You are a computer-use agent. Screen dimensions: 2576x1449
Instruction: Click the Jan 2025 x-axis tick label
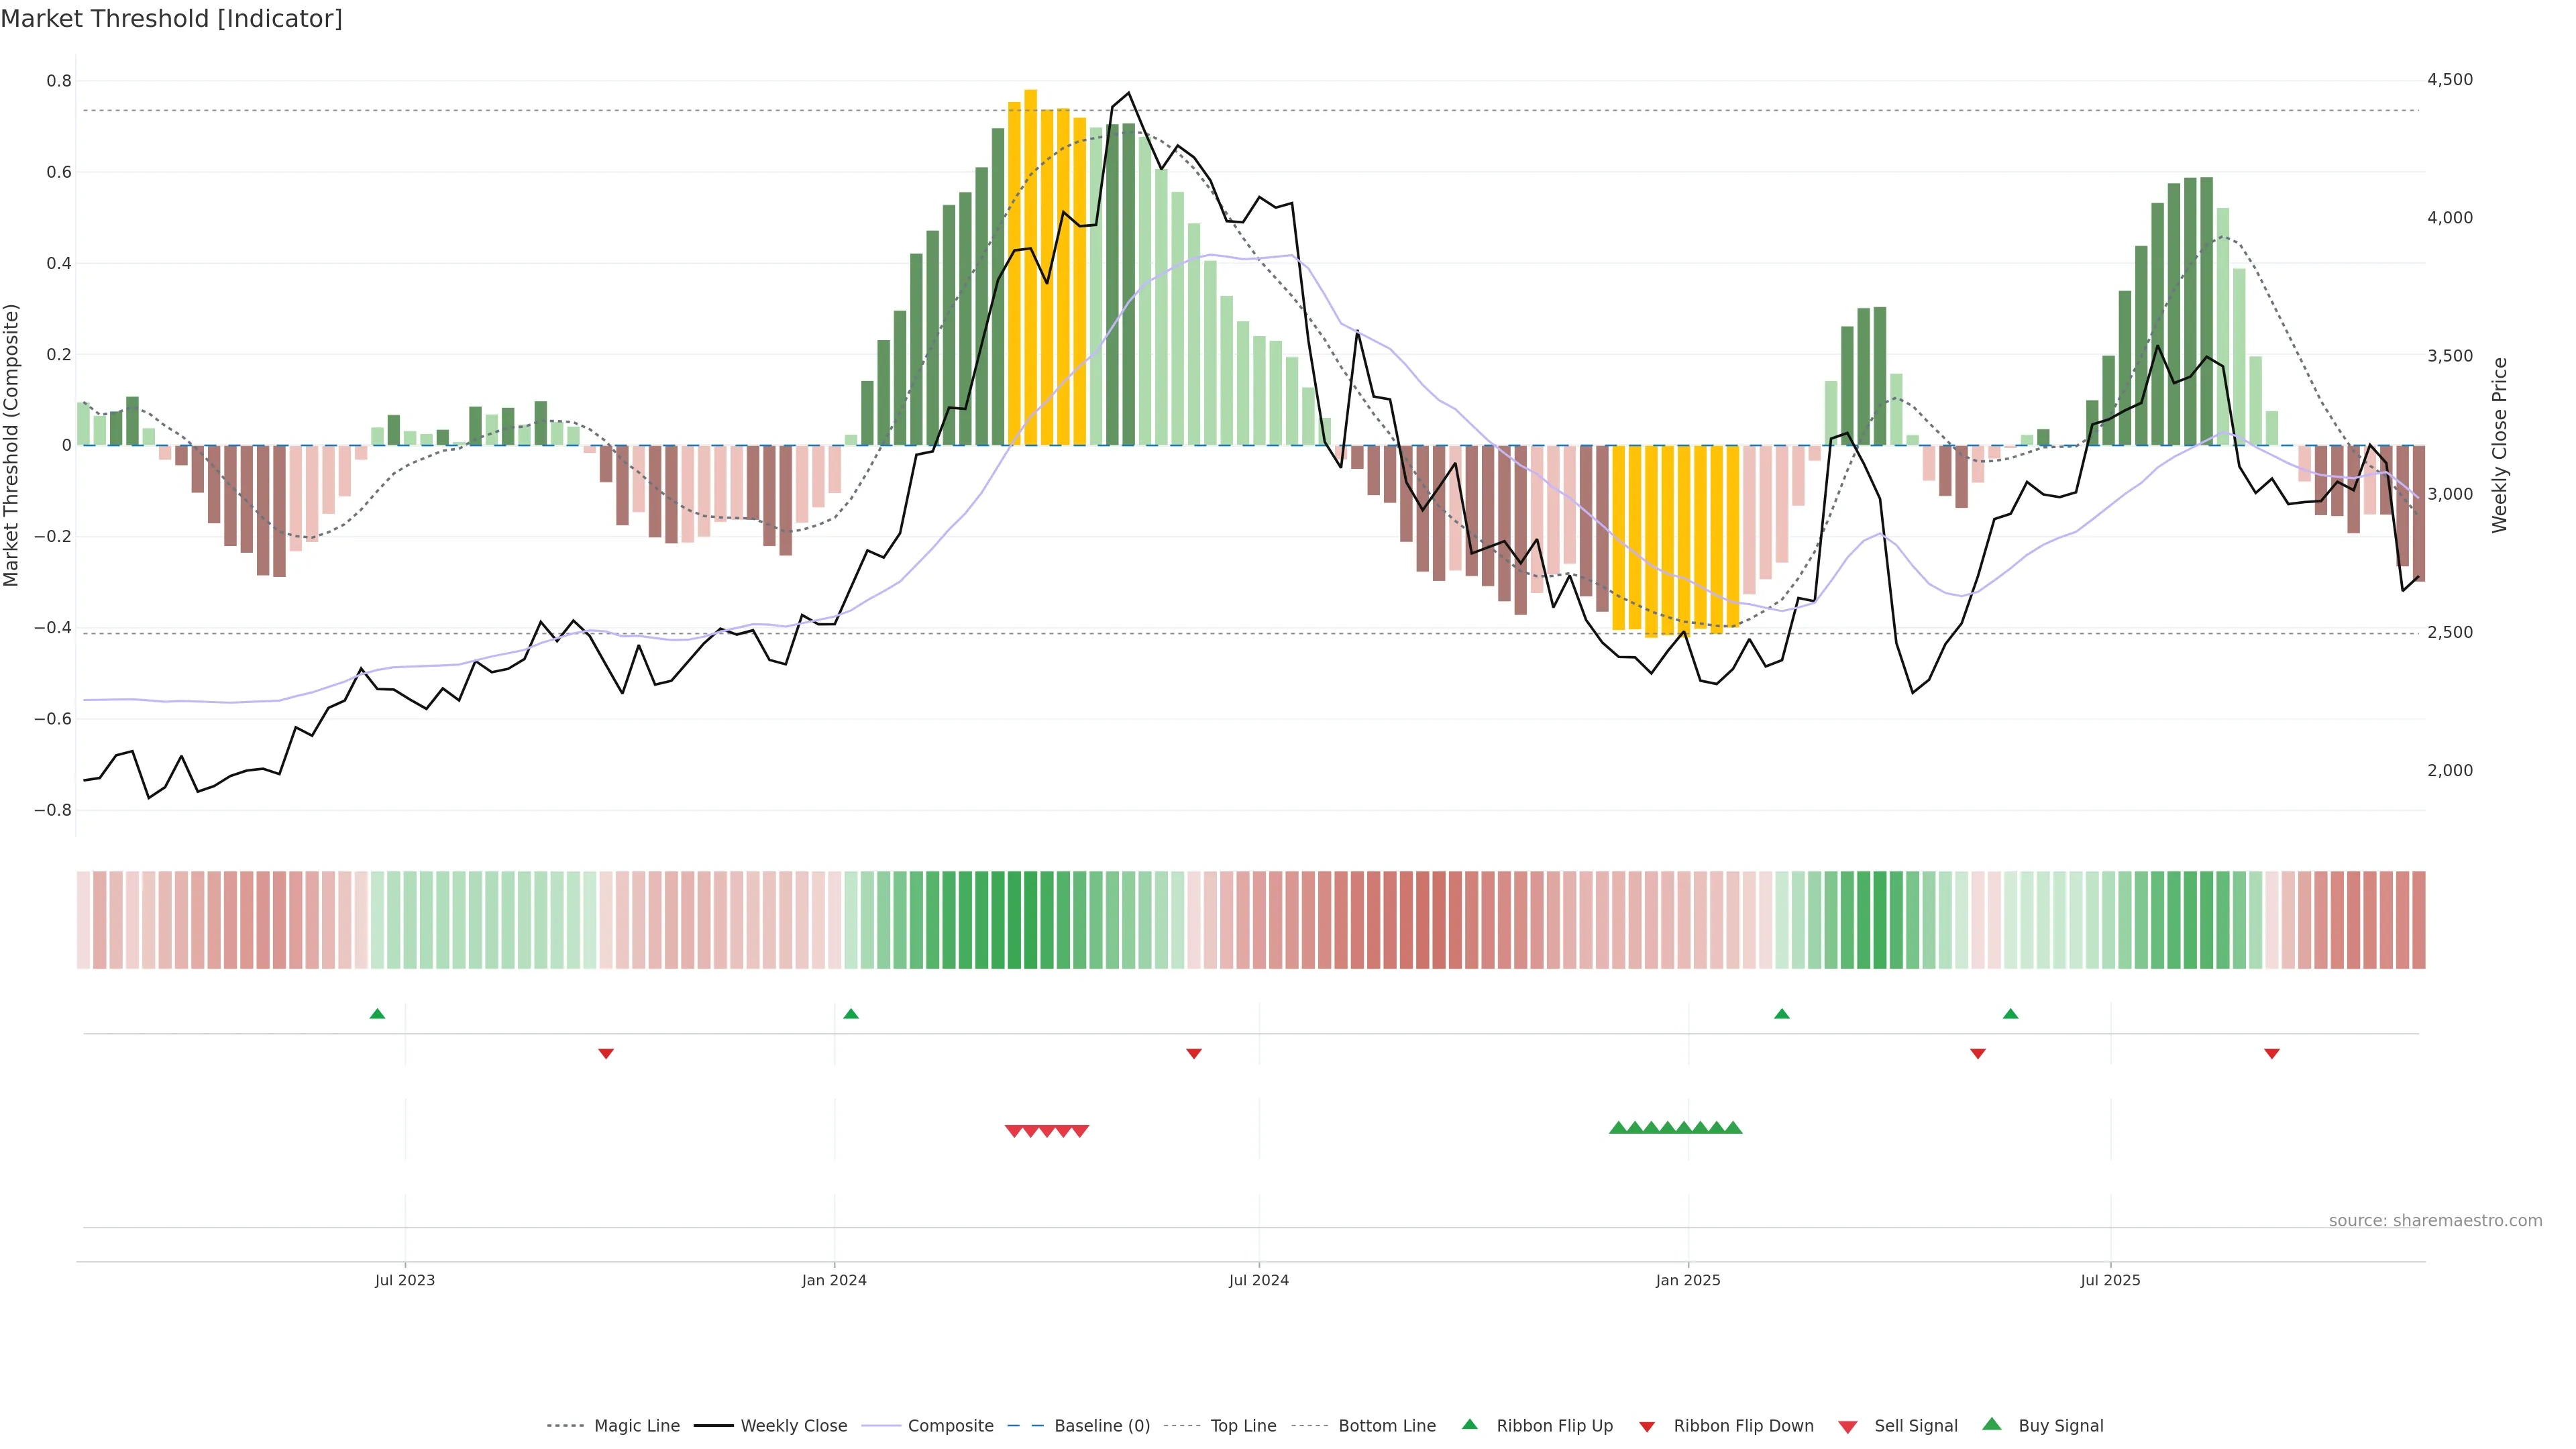1688,1280
